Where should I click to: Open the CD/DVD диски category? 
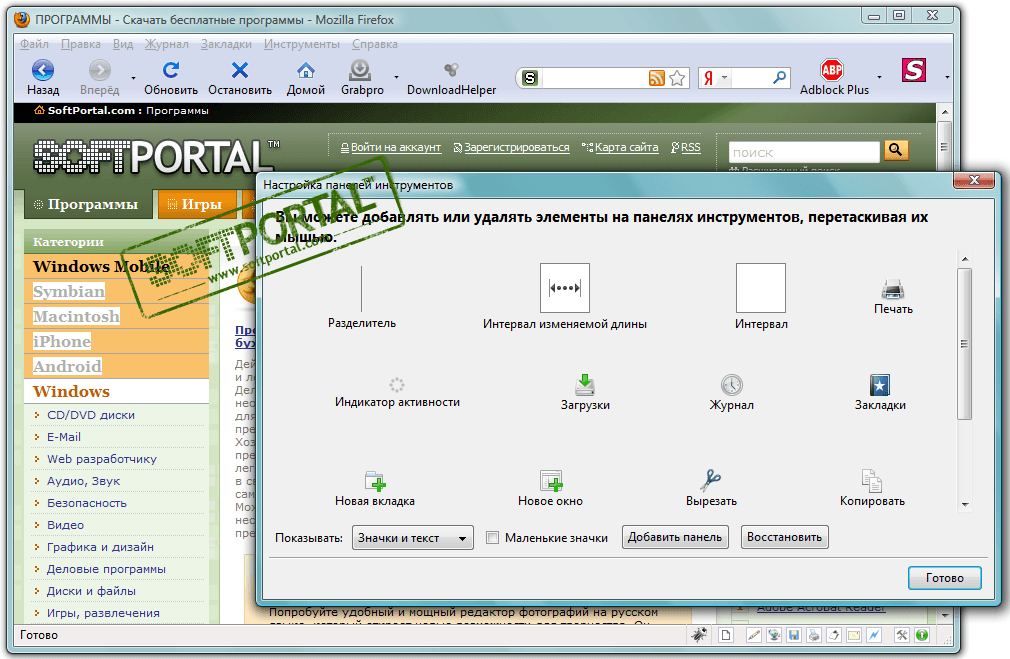pyautogui.click(x=91, y=415)
